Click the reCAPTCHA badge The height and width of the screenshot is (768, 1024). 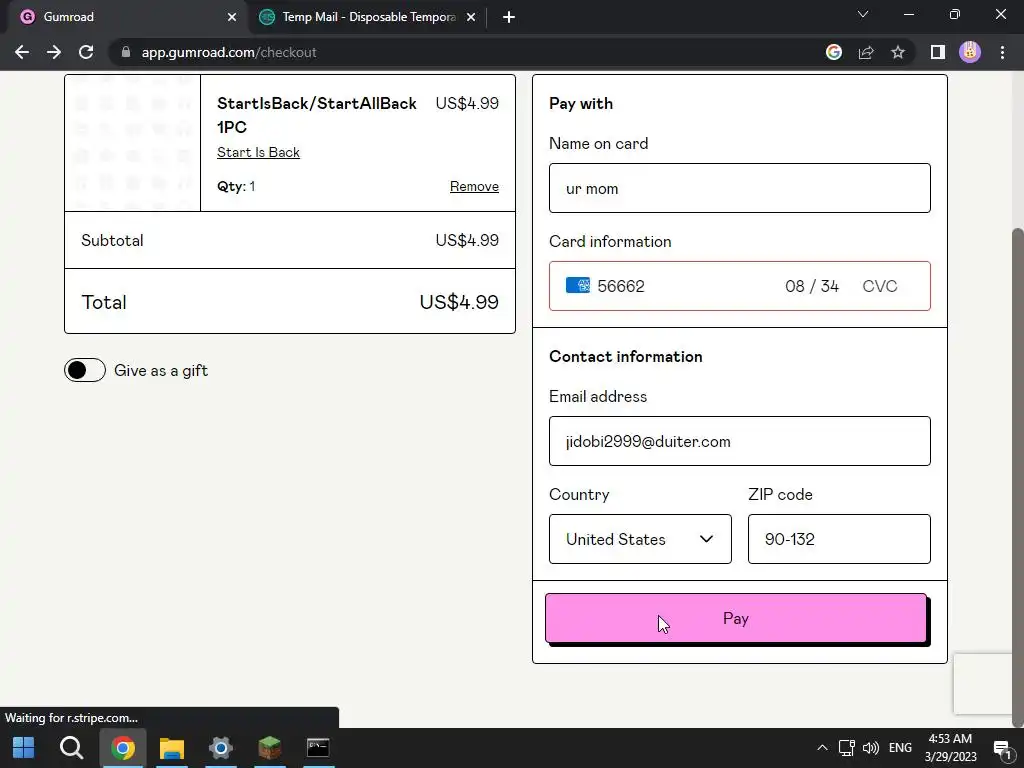click(982, 684)
